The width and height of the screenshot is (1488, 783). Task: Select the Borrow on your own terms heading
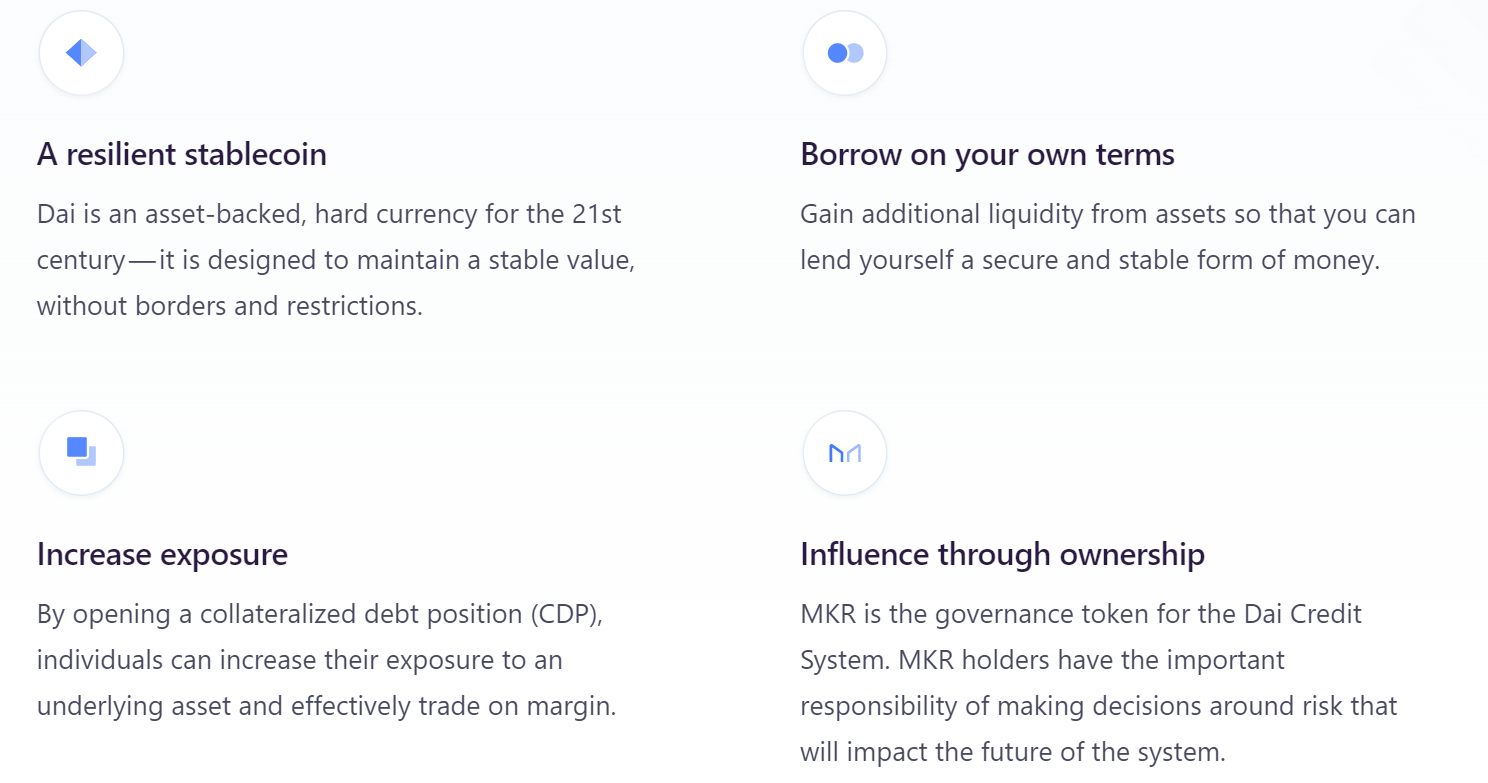(x=987, y=154)
